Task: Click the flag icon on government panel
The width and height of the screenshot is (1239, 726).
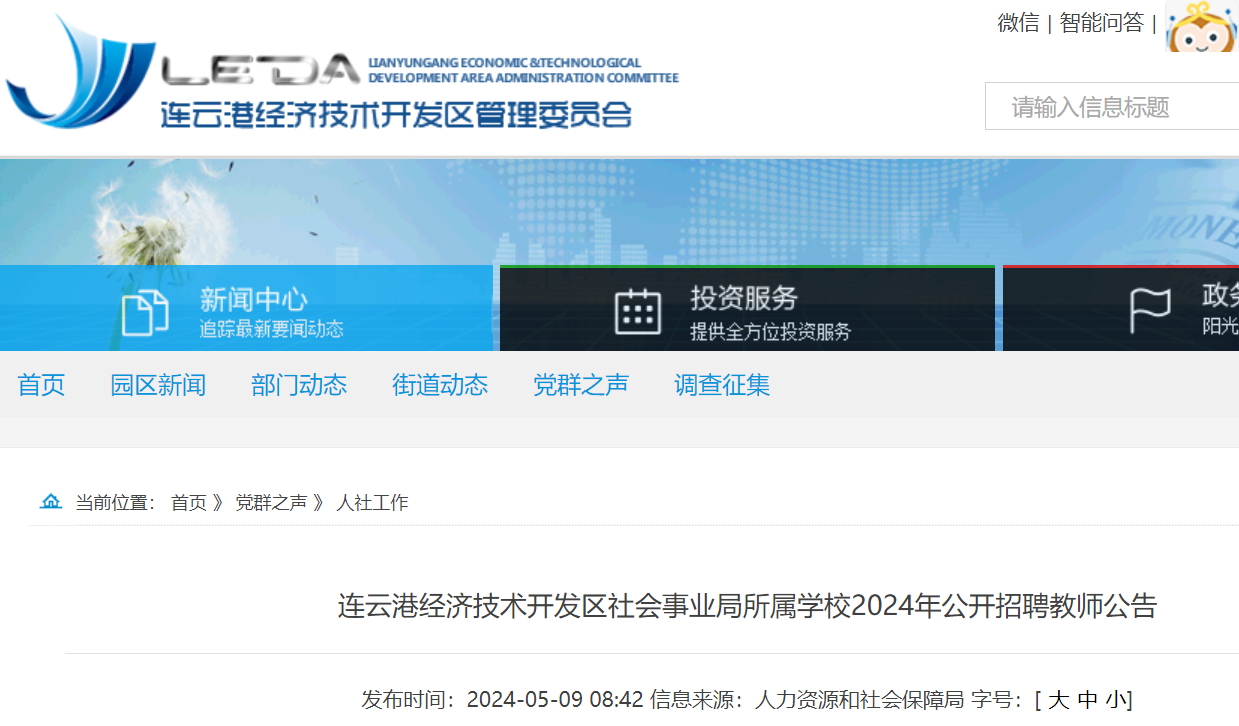Action: pos(1150,311)
